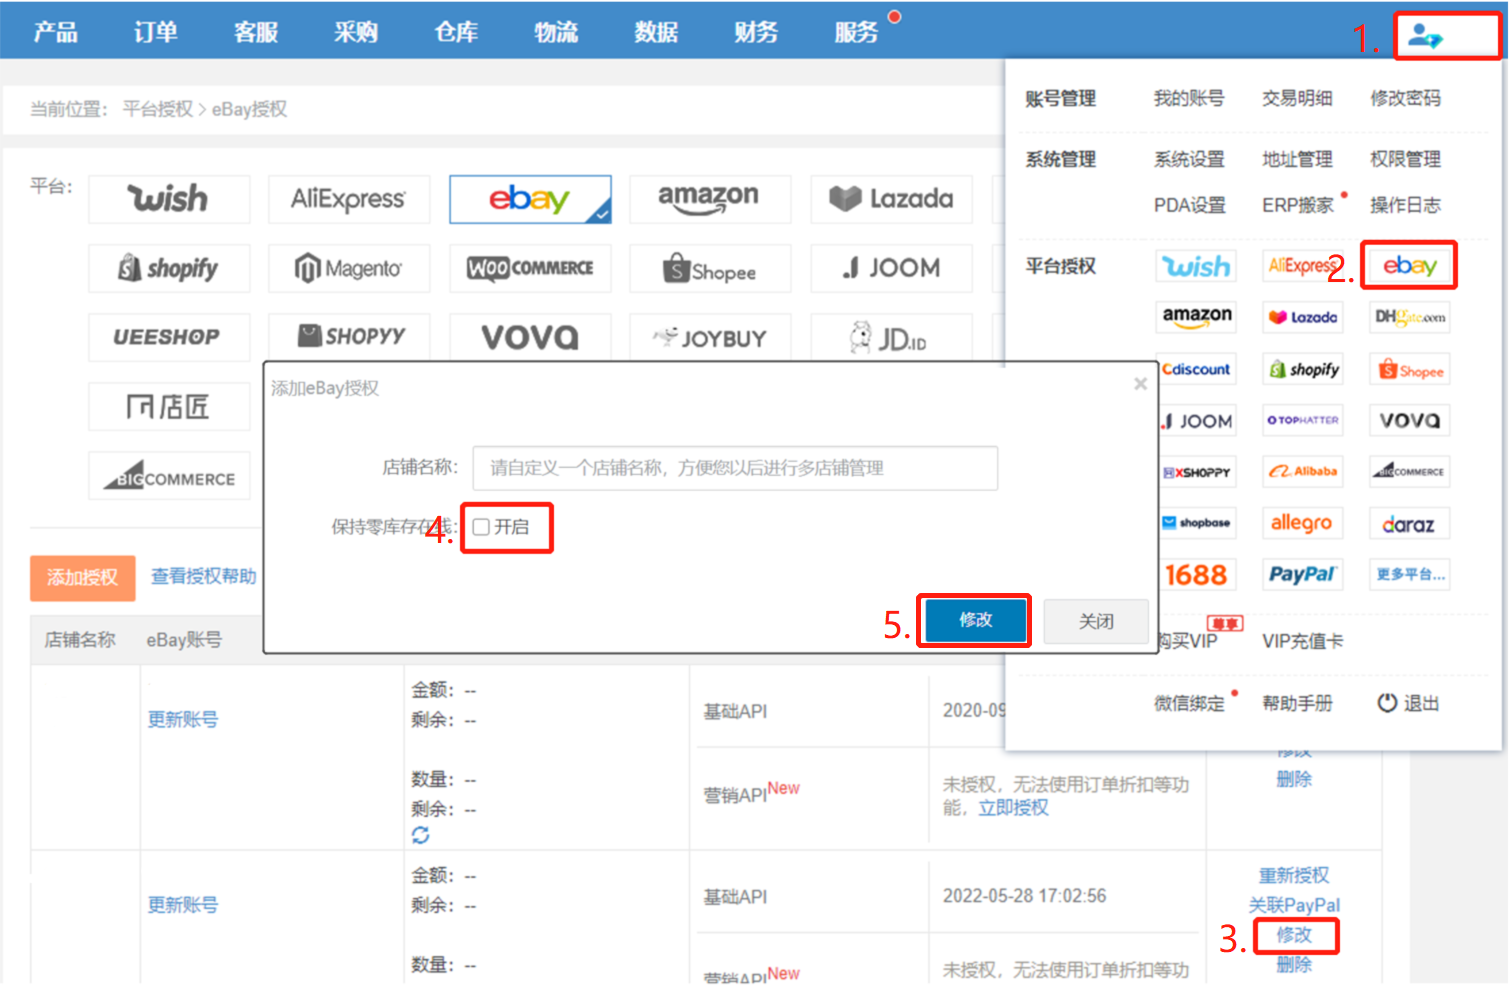Close the 添加eBay授权 dialog with X

click(x=1140, y=384)
